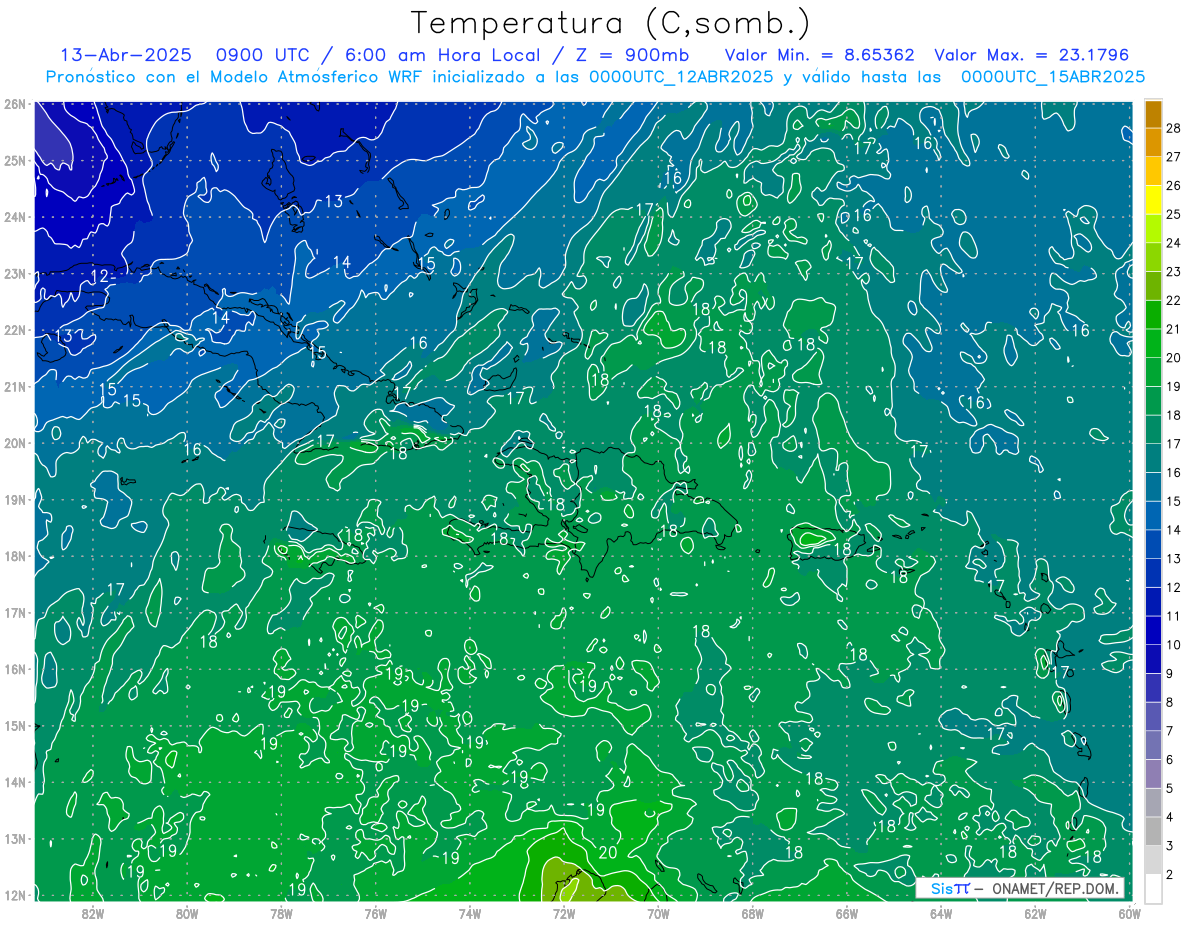Pick the yellow swatch between 25 and 26
Image resolution: width=1200 pixels, height=927 pixels.
click(x=1153, y=200)
